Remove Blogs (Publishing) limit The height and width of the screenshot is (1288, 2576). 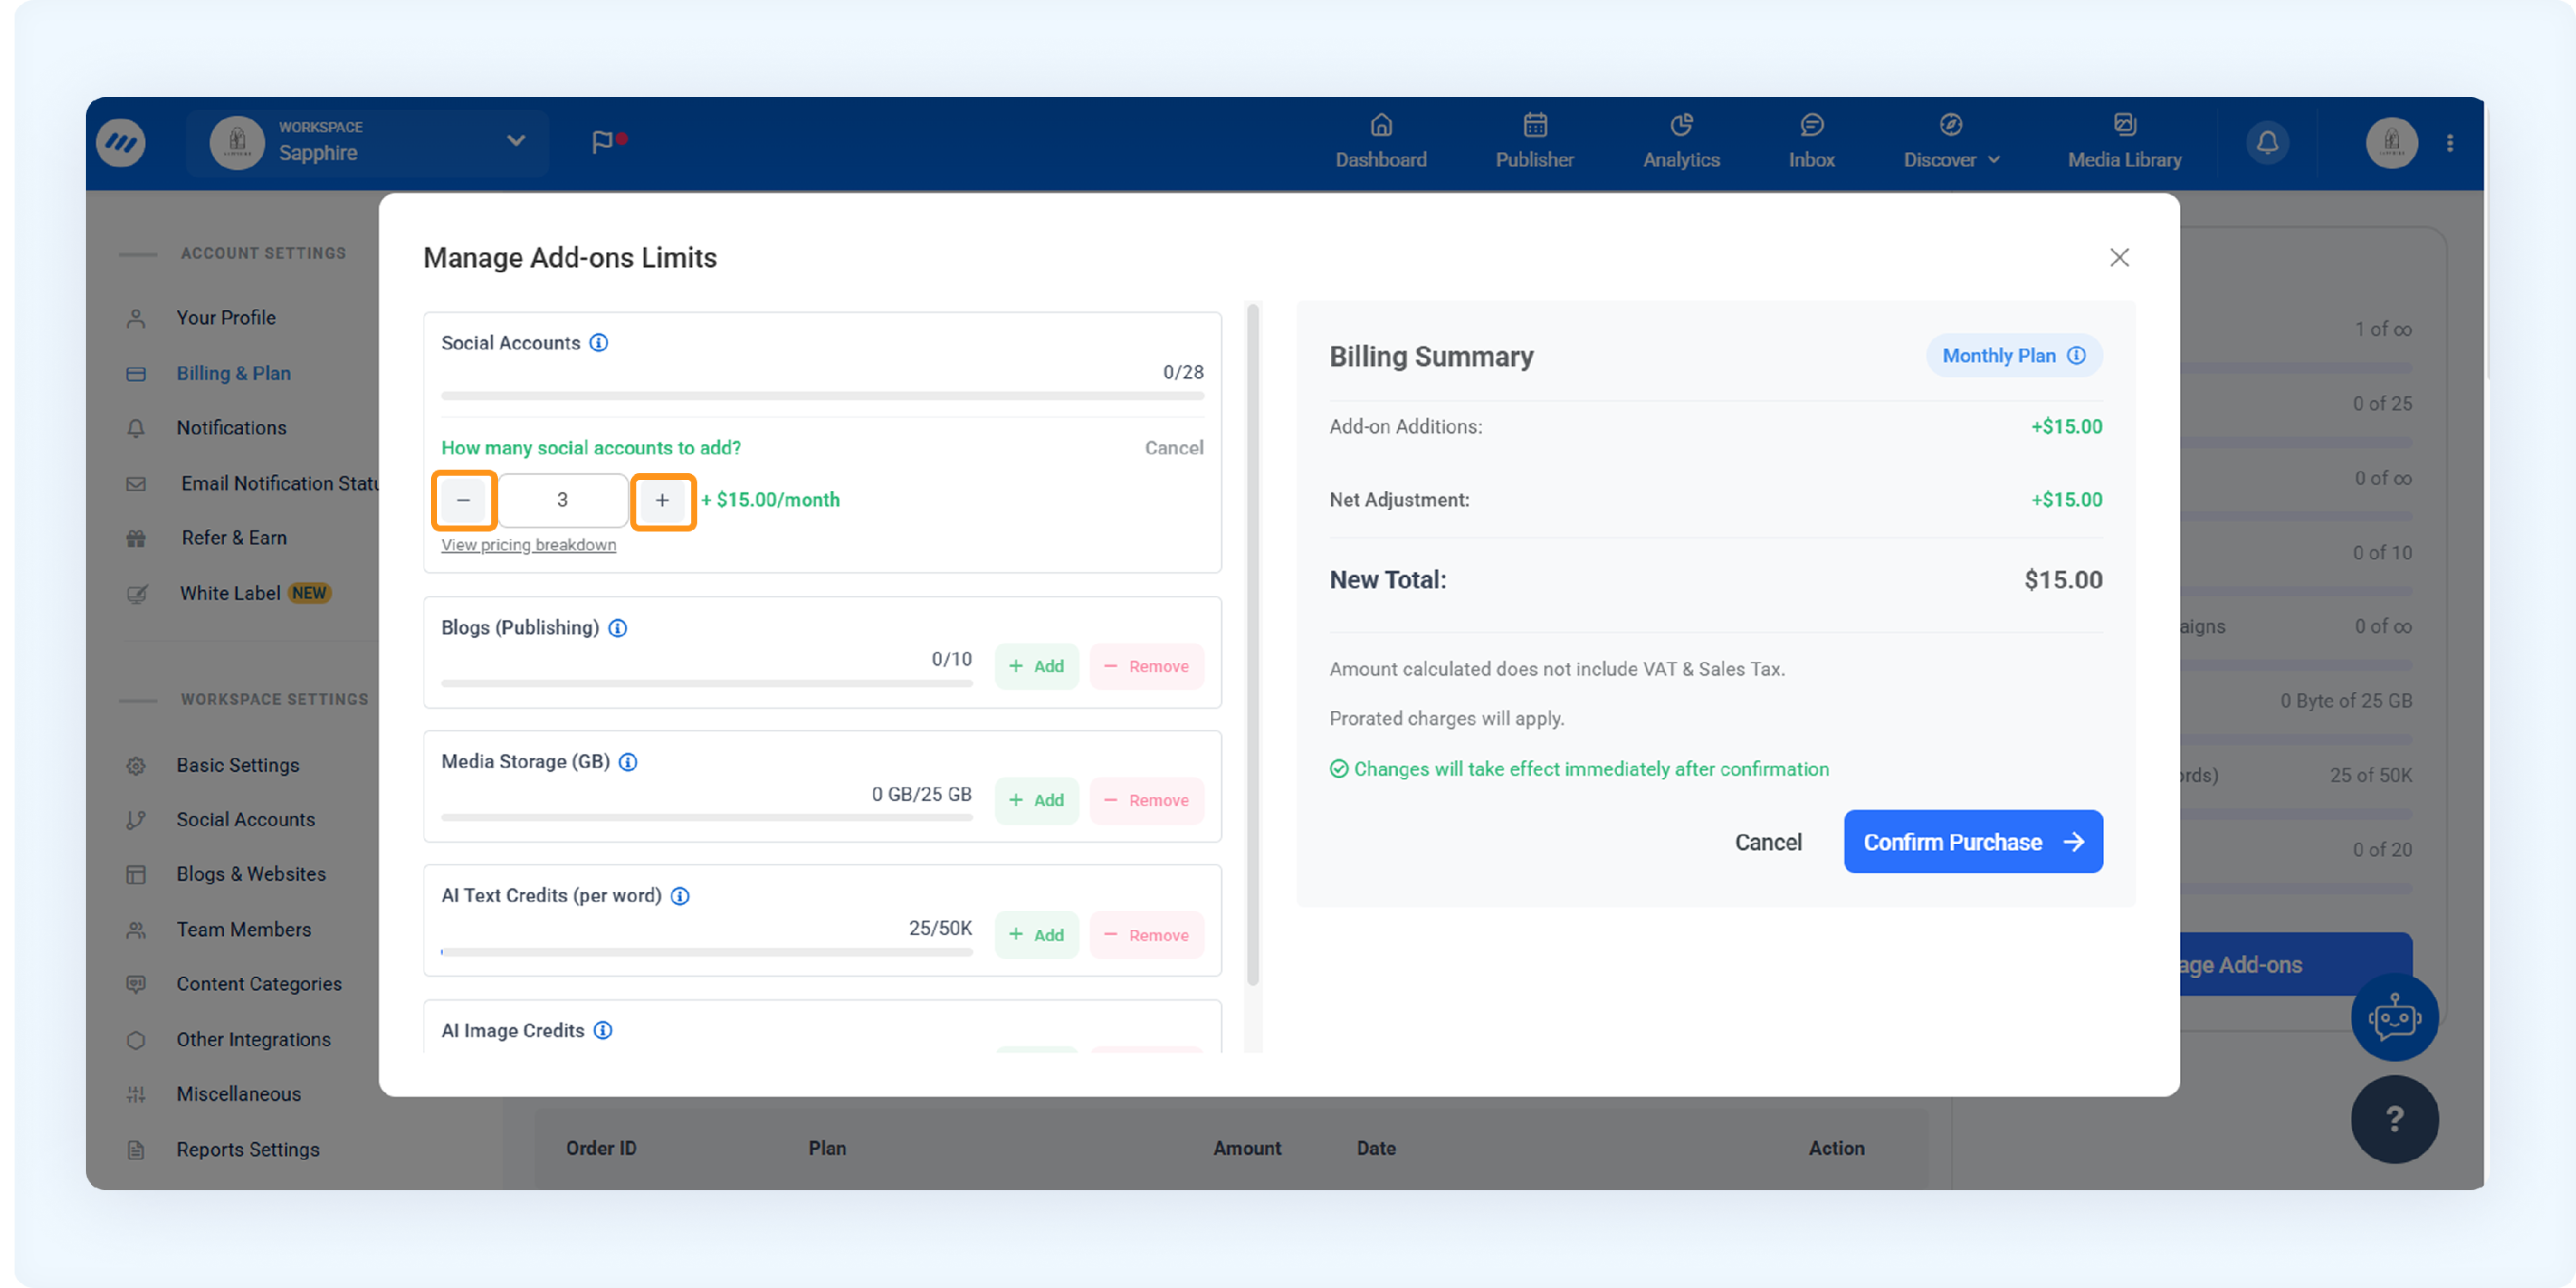pyautogui.click(x=1147, y=667)
